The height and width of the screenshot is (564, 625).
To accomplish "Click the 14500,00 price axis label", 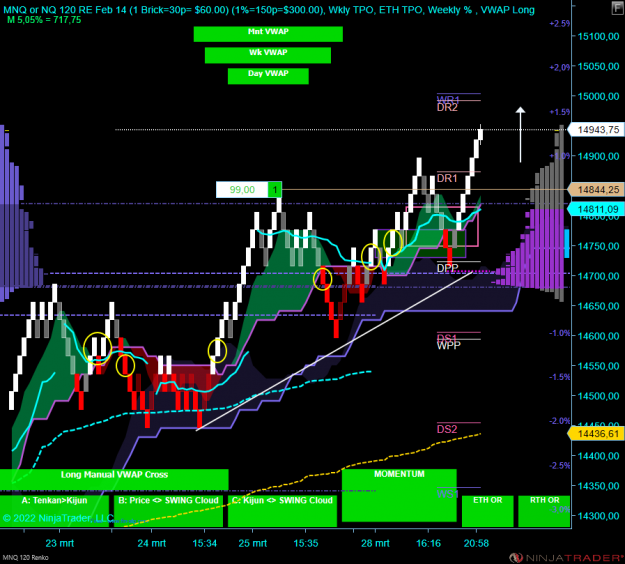I will tap(598, 396).
